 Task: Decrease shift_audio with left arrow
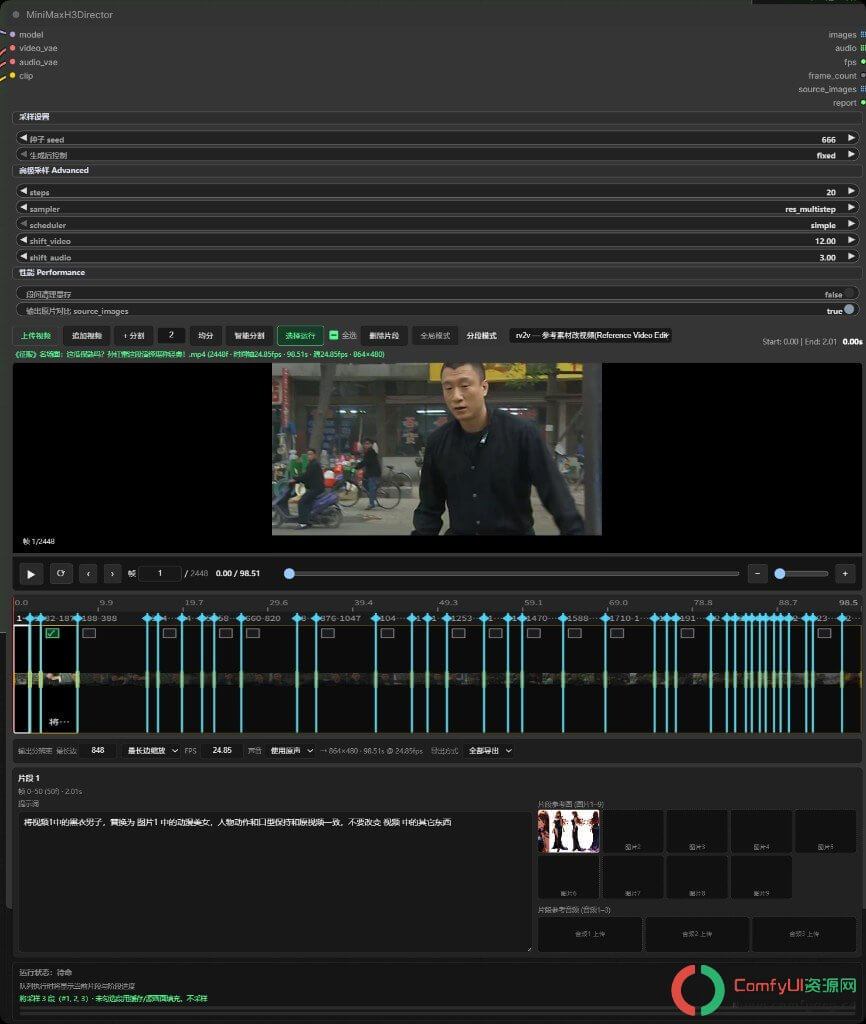click(x=24, y=257)
